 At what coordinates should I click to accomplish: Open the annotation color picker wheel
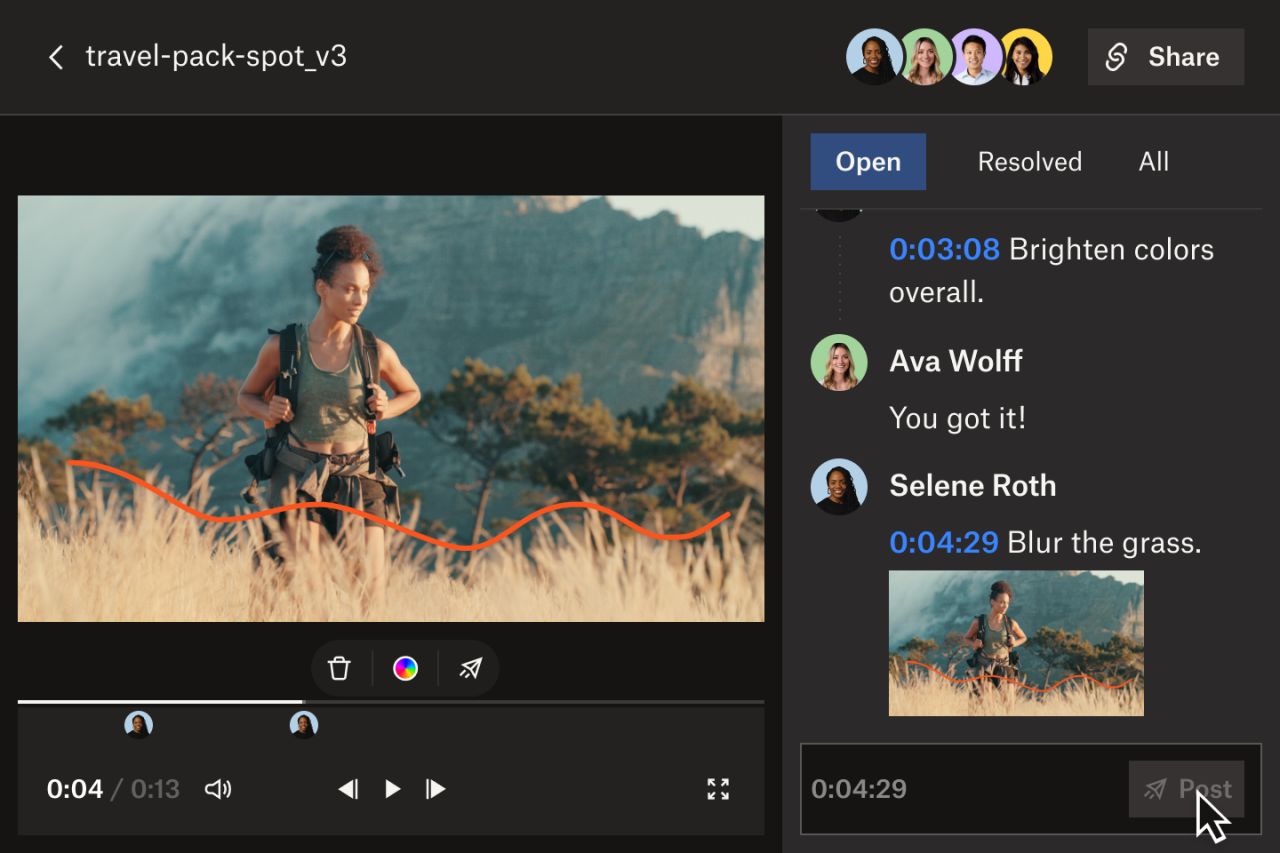(404, 667)
